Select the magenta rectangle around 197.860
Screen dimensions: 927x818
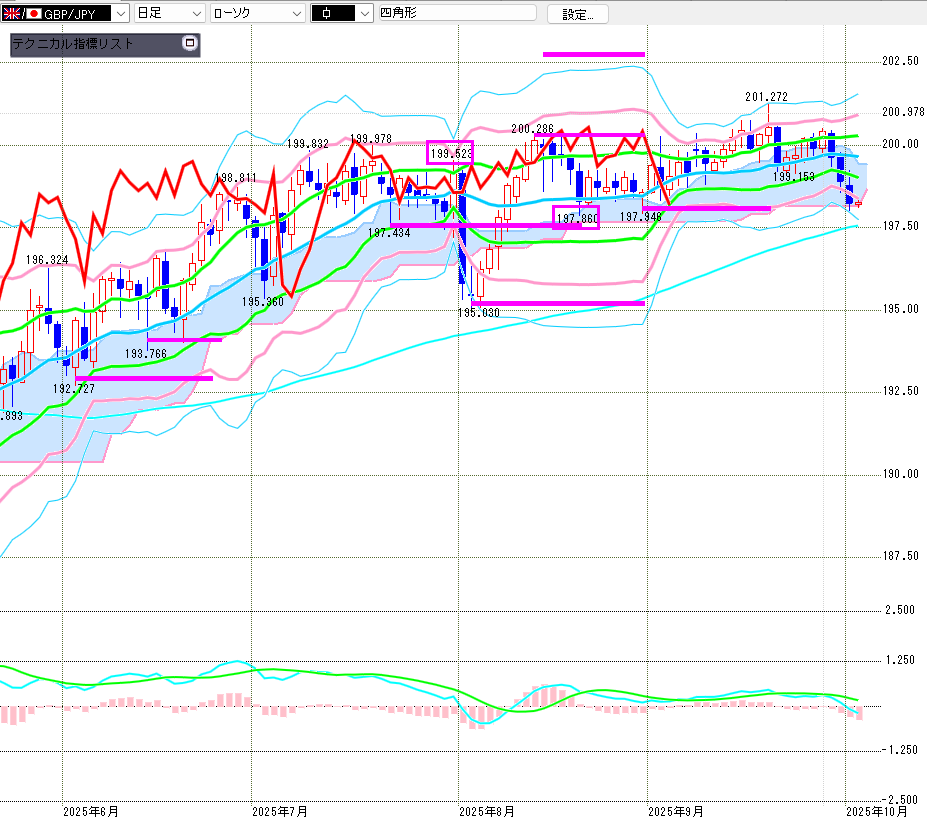tap(576, 217)
